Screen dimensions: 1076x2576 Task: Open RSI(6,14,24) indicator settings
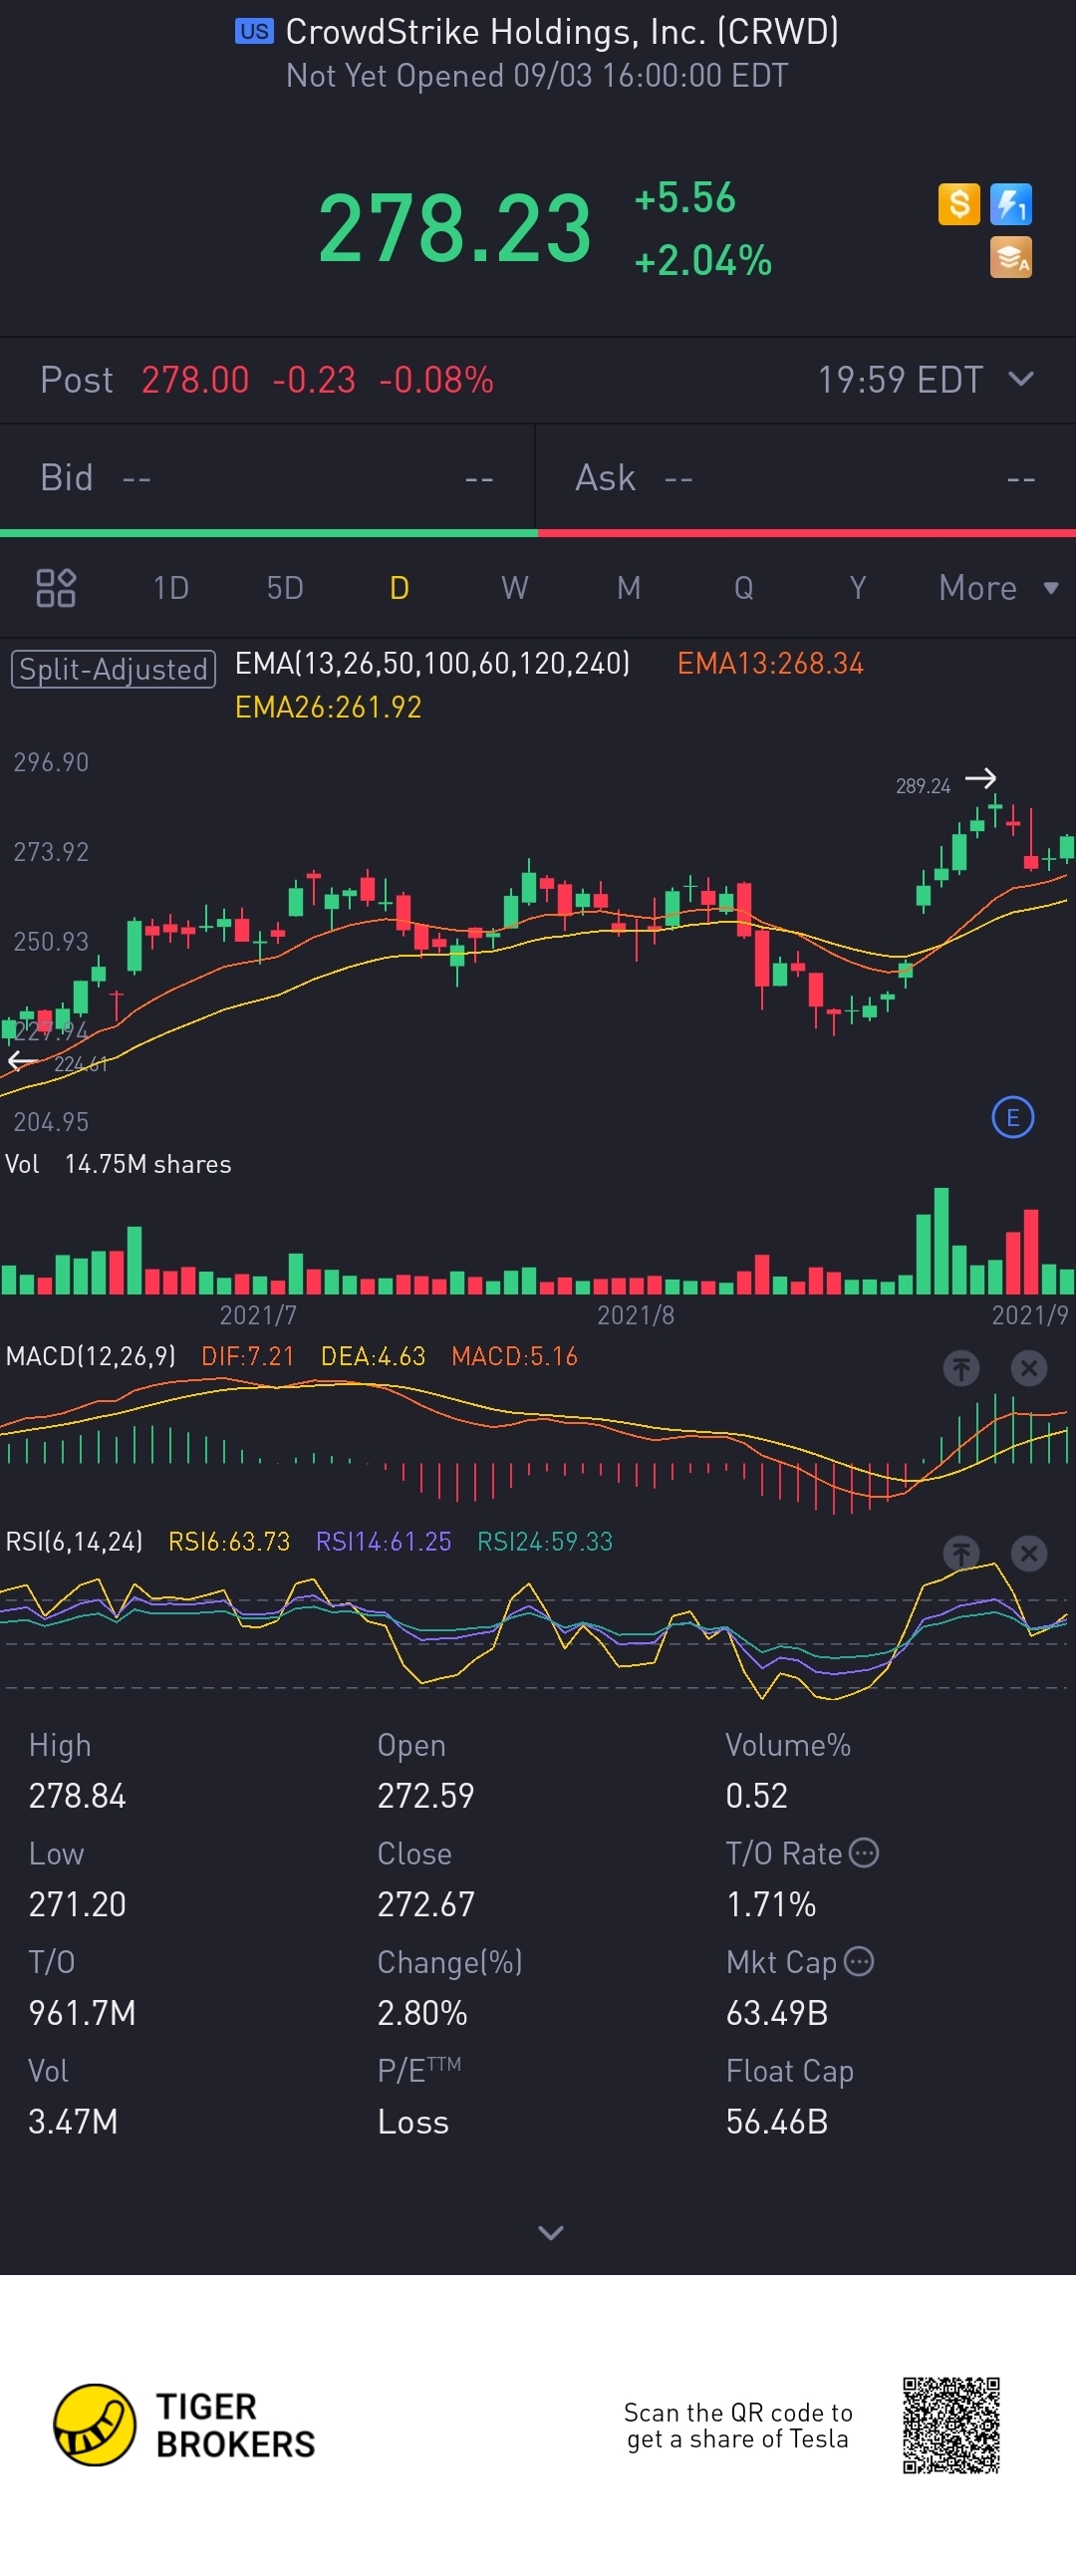[x=74, y=1541]
